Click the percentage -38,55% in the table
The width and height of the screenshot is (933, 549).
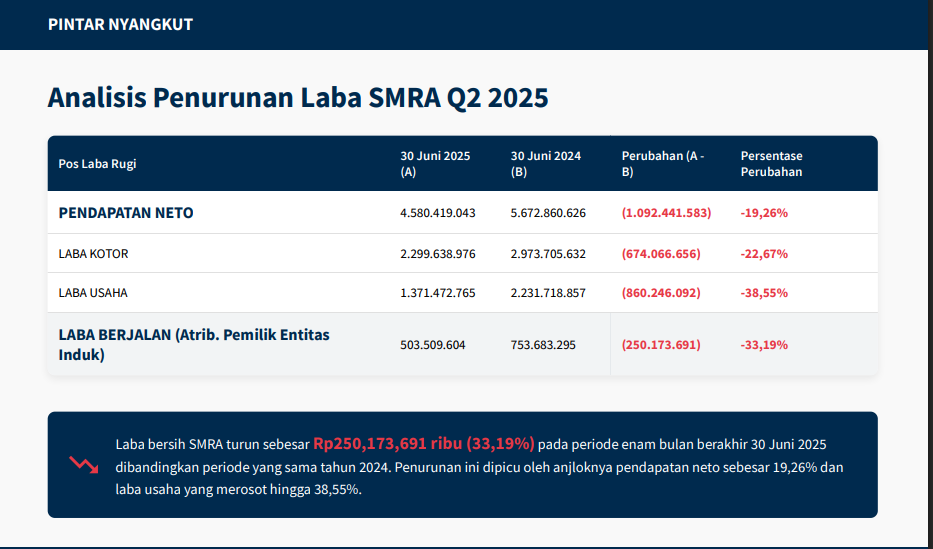[x=764, y=293]
